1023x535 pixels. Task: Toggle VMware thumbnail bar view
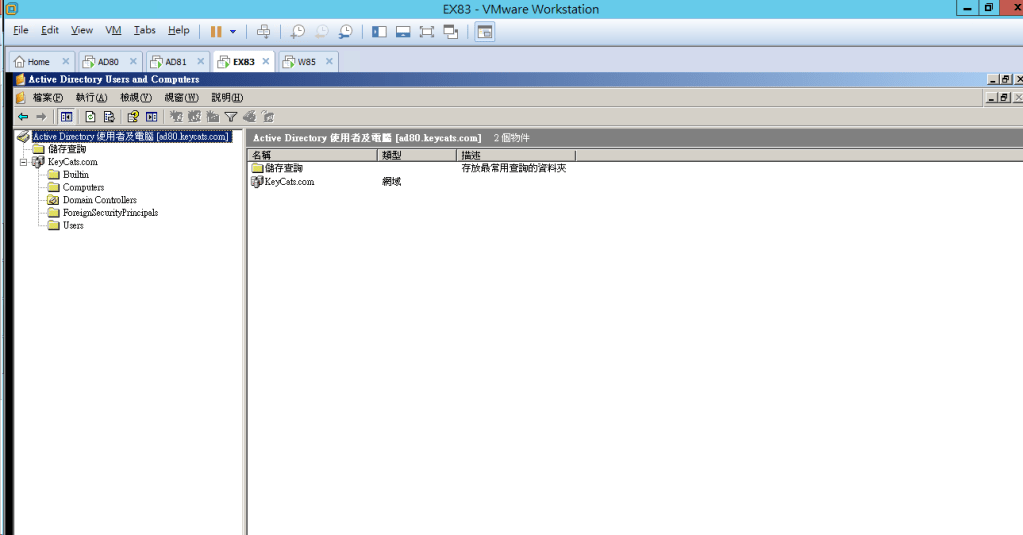coord(403,31)
